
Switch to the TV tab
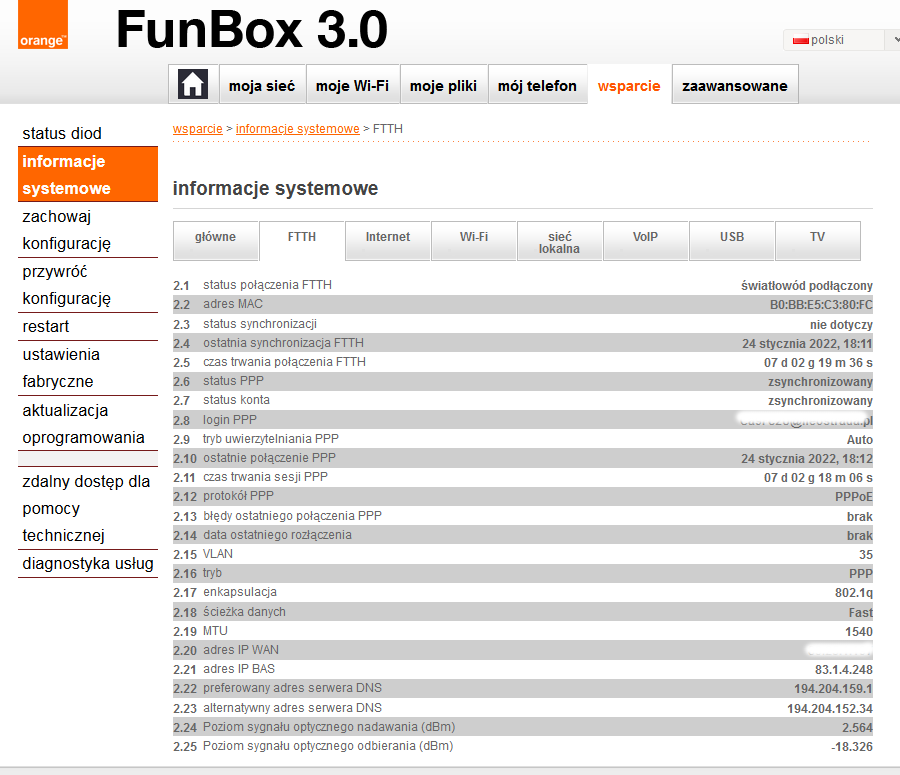coord(817,238)
